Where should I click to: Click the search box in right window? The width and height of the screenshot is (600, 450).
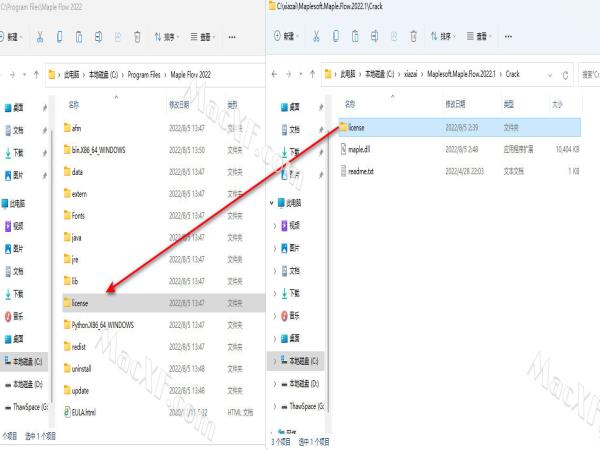click(589, 74)
